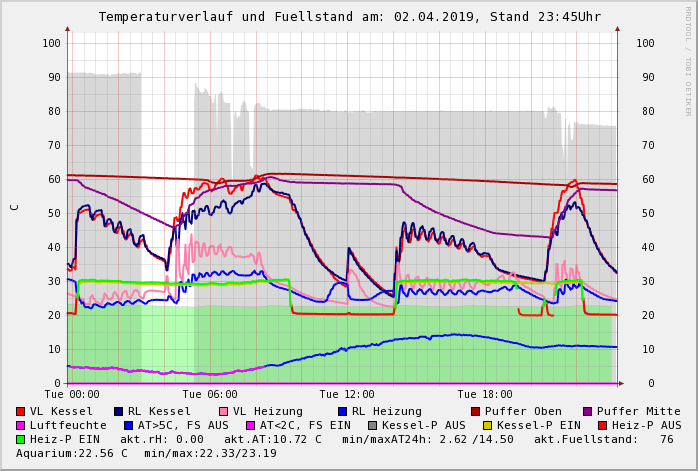This screenshot has height=471, width=698.
Task: Select the Puffer Oben dark red swatch
Action: click(476, 411)
